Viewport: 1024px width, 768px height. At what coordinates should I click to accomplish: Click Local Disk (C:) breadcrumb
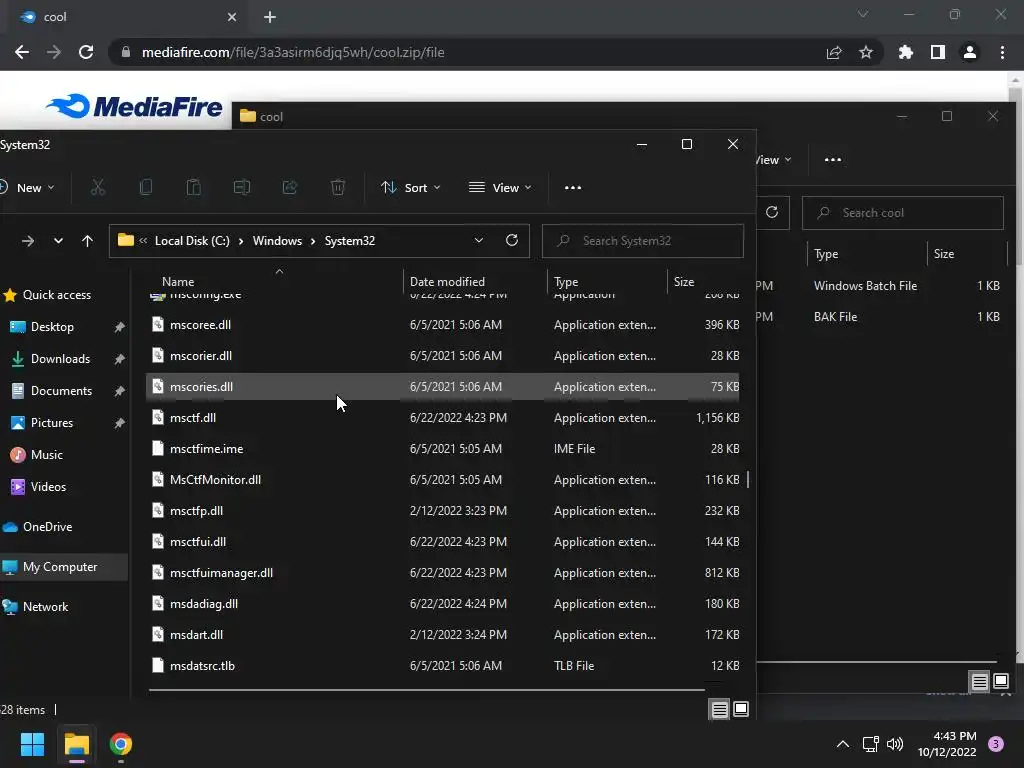pyautogui.click(x=192, y=241)
